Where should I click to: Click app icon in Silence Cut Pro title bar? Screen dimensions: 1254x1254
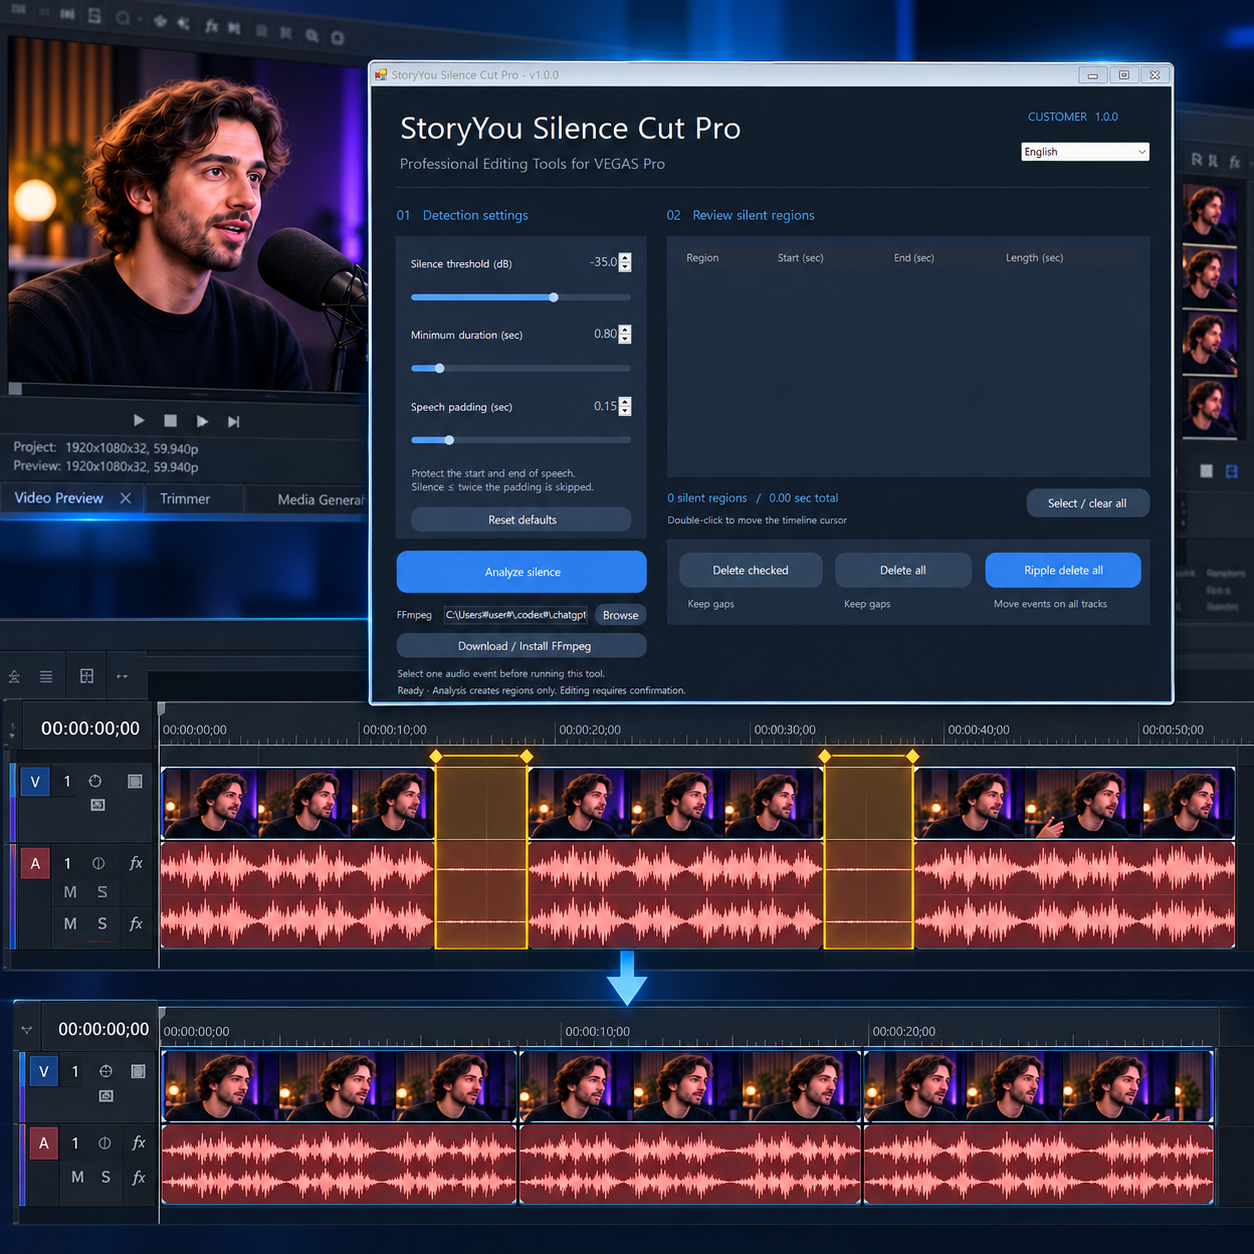click(381, 75)
